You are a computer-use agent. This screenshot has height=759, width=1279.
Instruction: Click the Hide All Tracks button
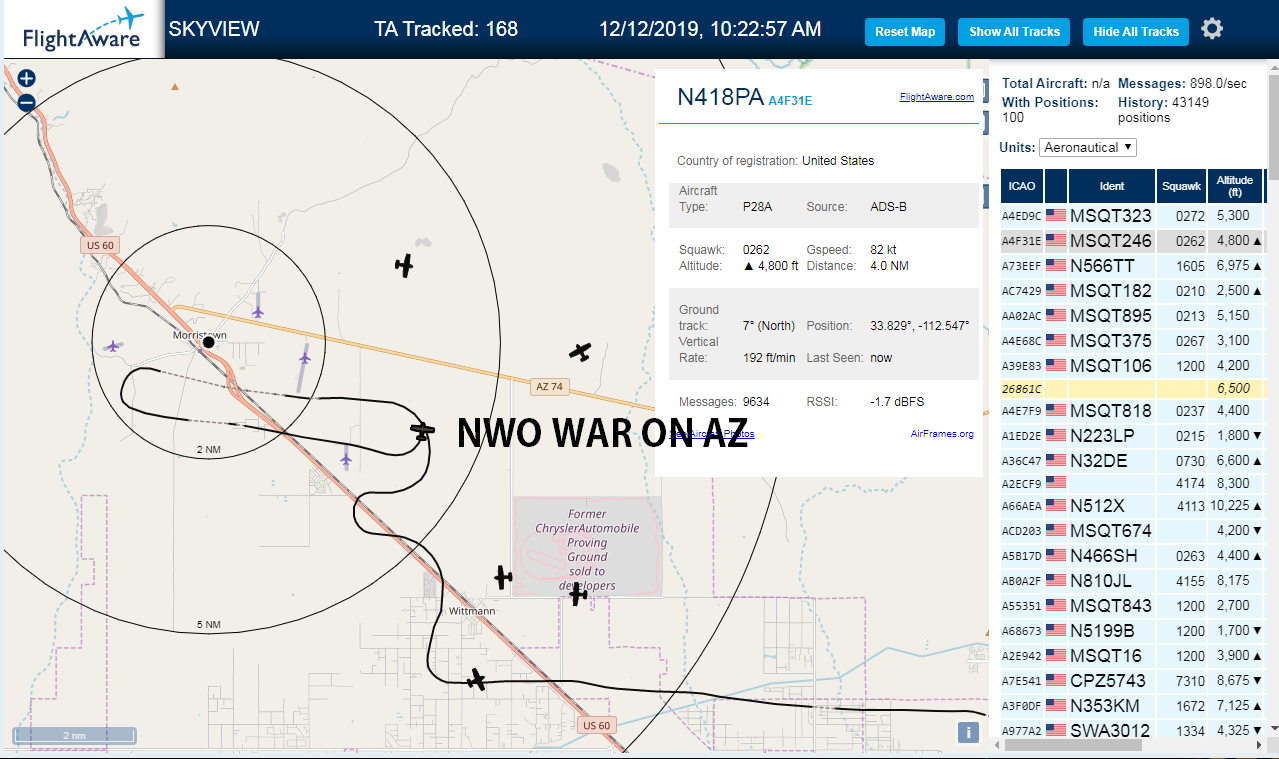pyautogui.click(x=1136, y=32)
